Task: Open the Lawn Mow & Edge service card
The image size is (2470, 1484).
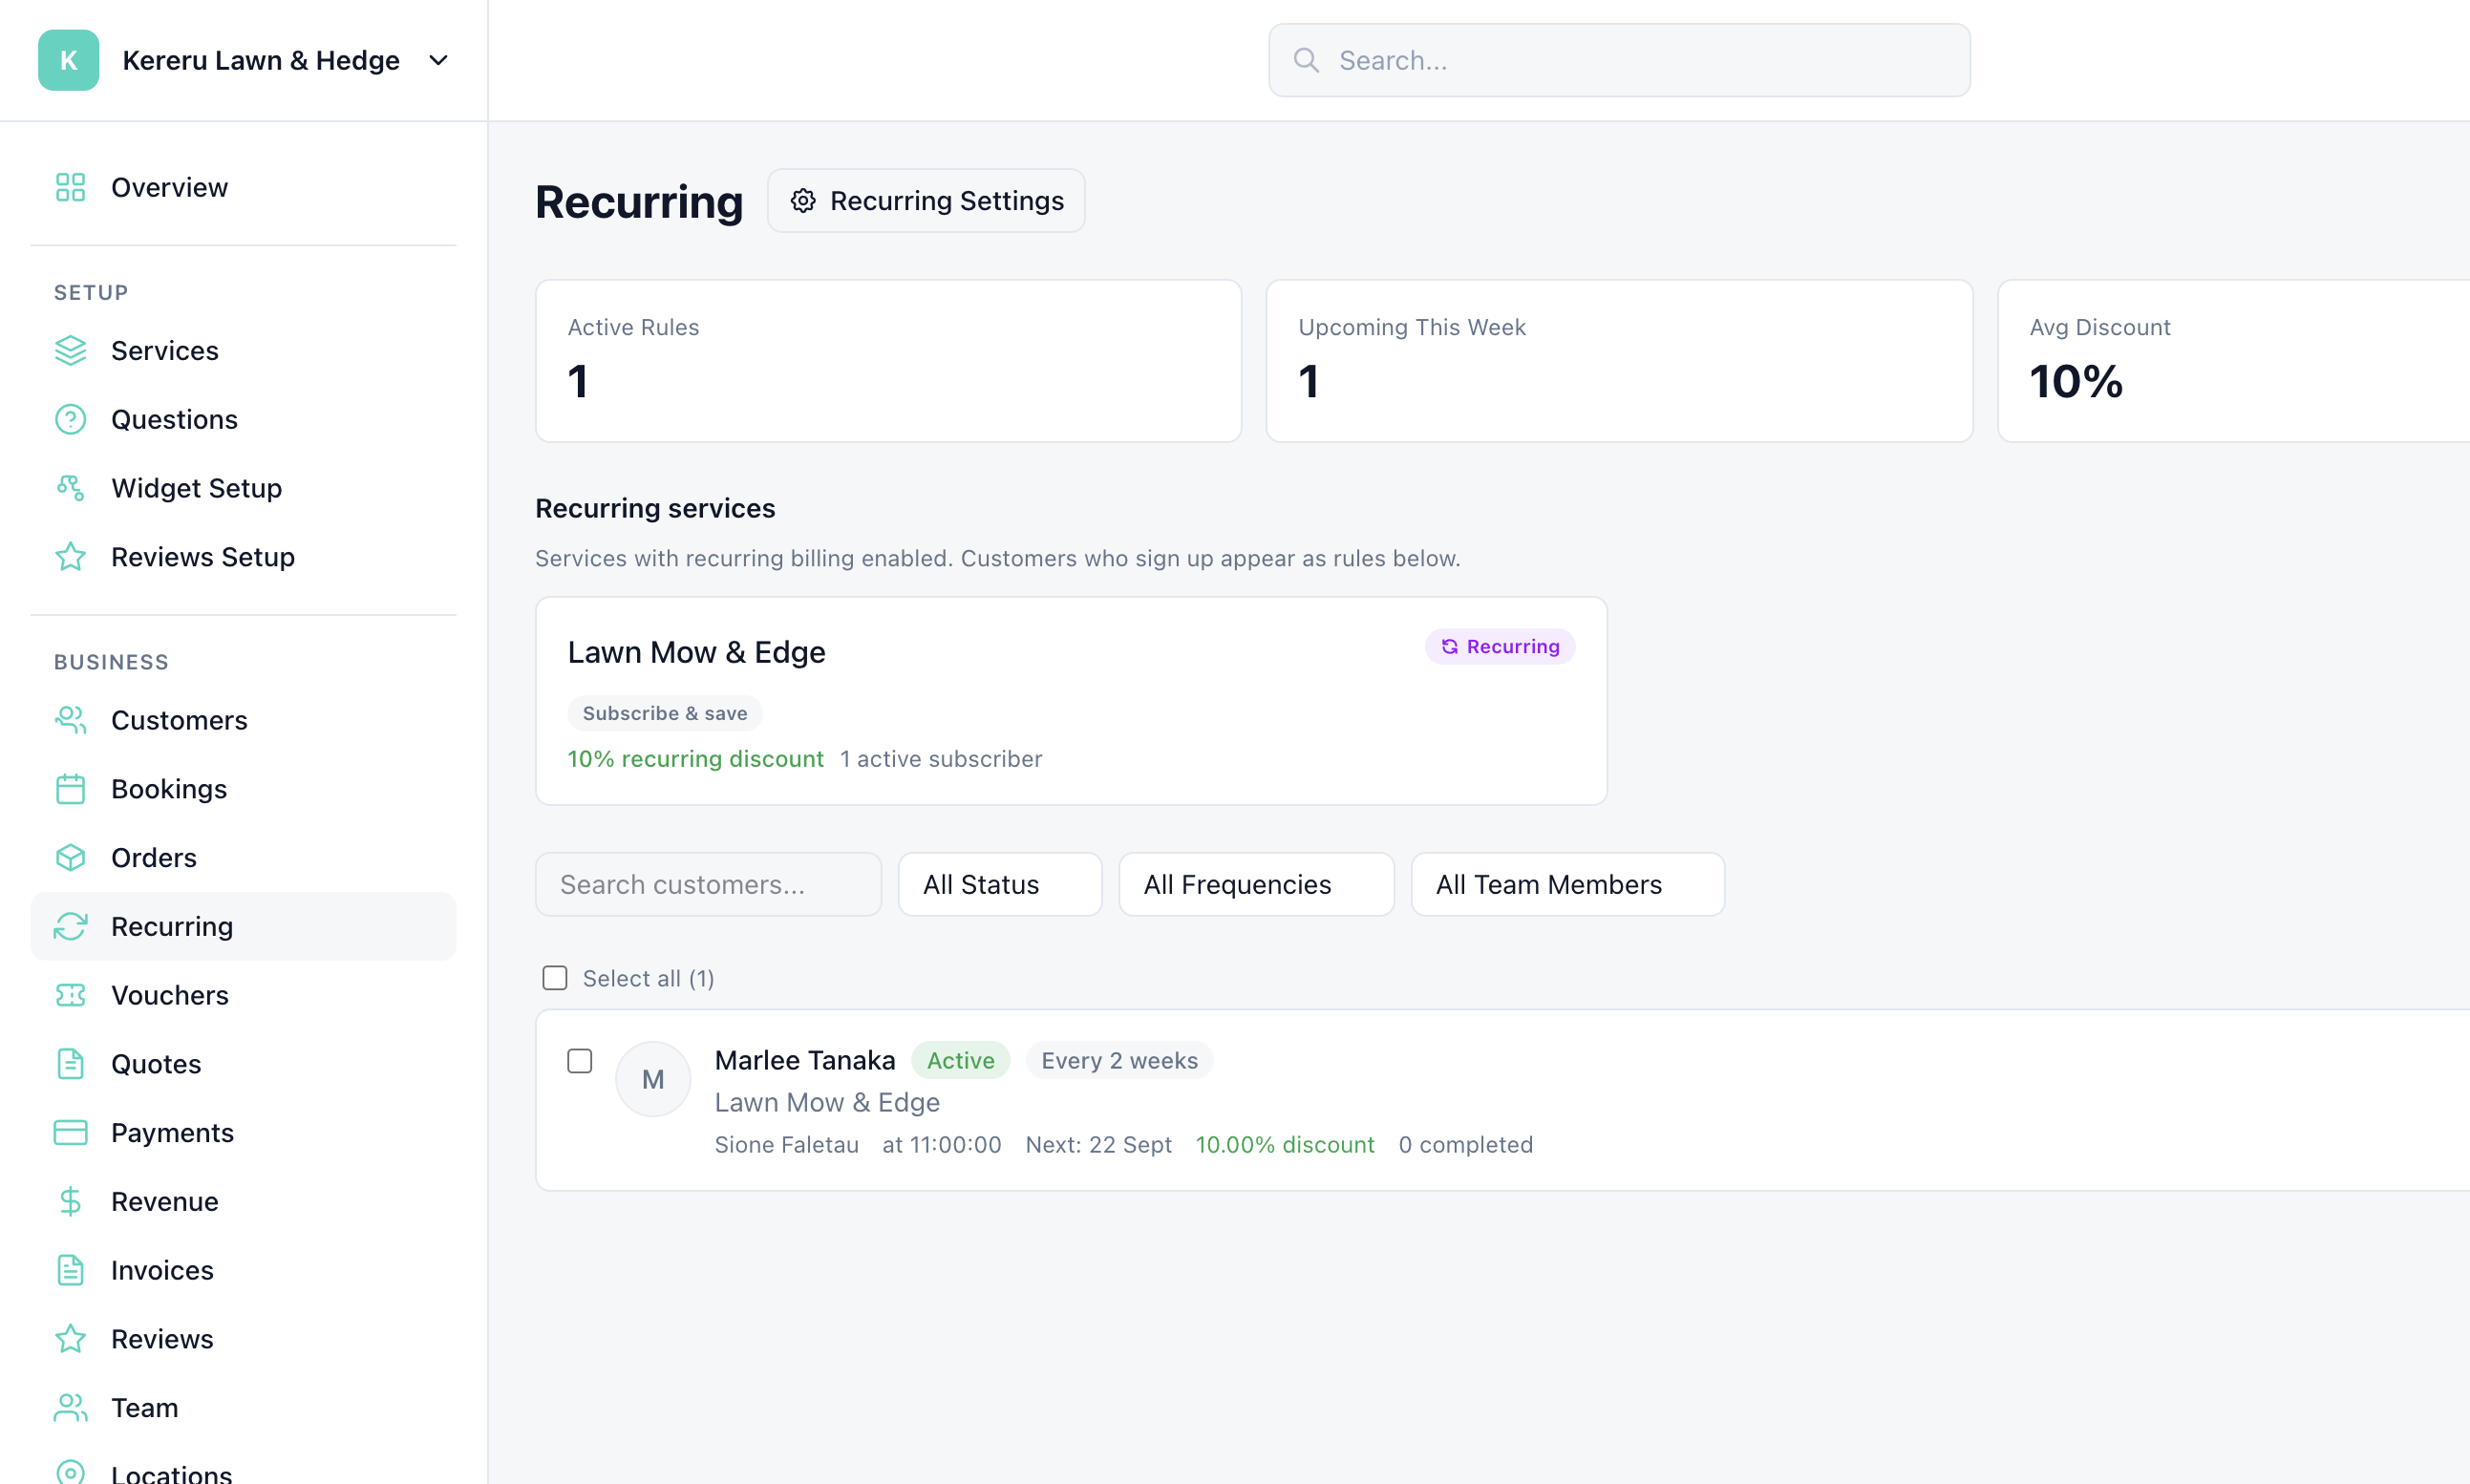Action: (1071, 701)
